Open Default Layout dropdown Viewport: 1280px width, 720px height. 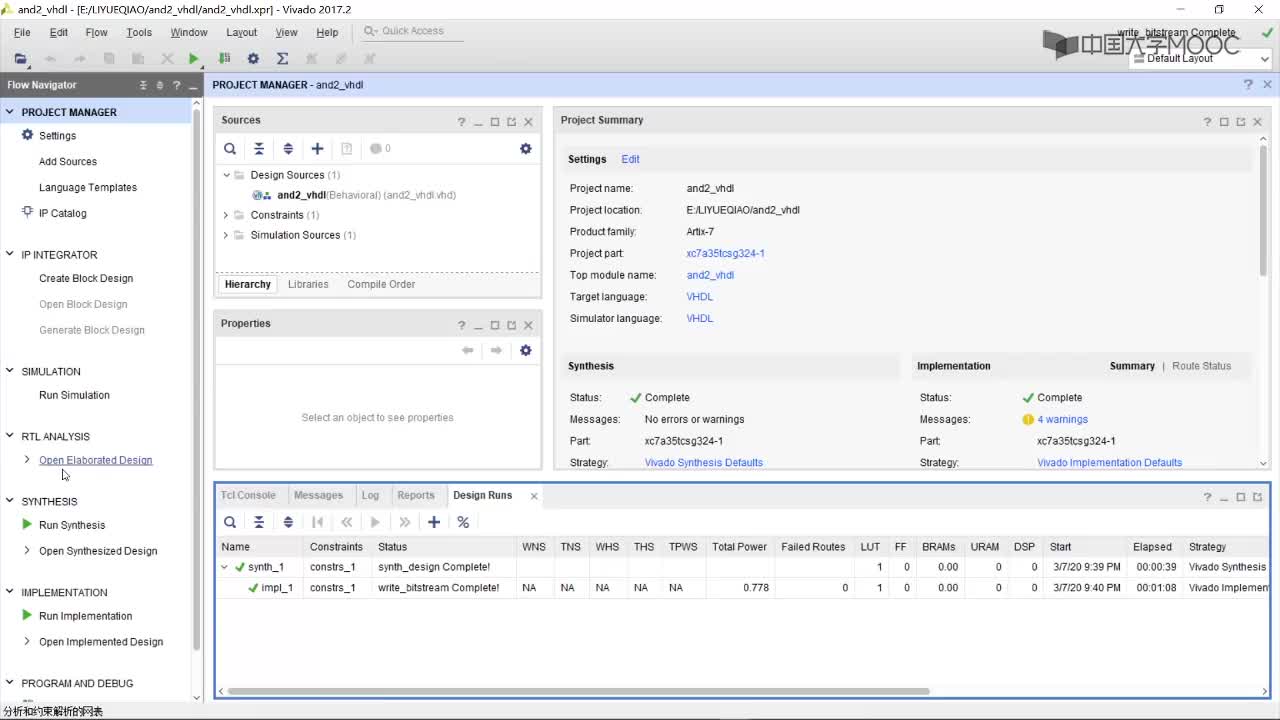1200,58
